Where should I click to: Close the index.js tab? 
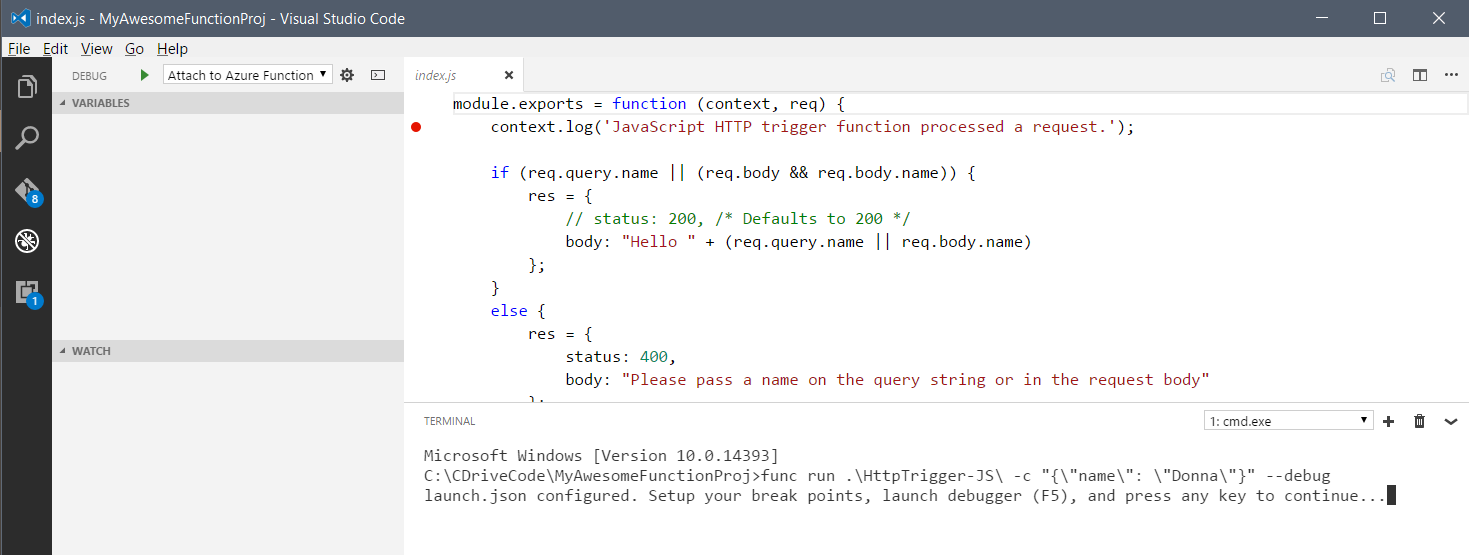(x=508, y=75)
